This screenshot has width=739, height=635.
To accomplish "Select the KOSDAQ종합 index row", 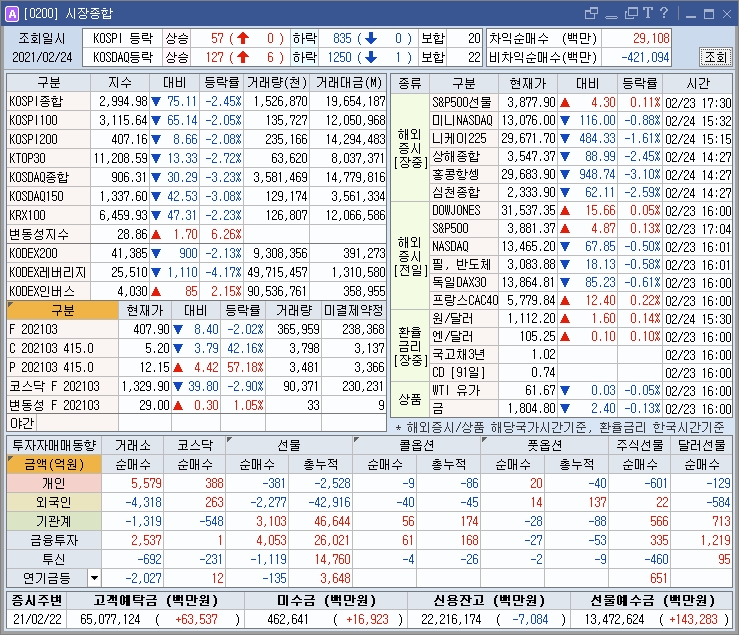I will 197,177.
